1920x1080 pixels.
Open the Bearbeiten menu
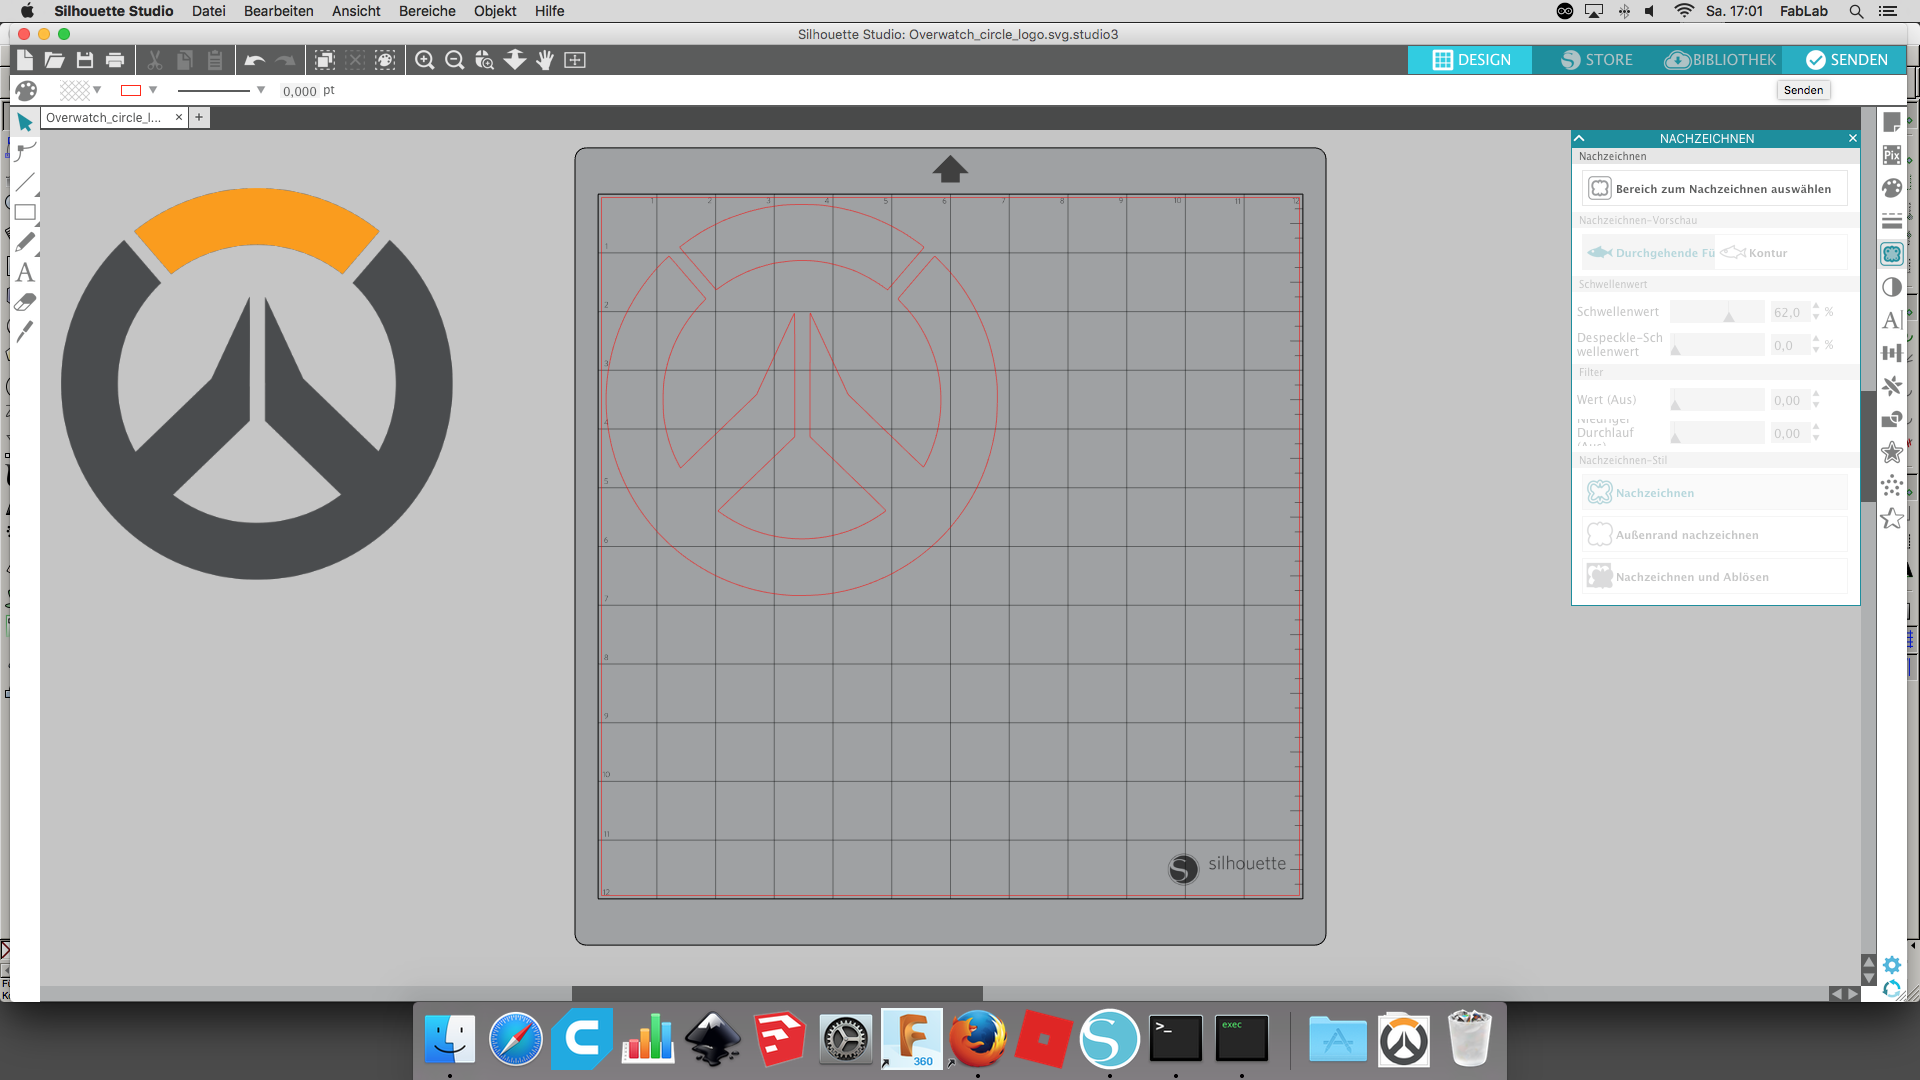click(279, 11)
